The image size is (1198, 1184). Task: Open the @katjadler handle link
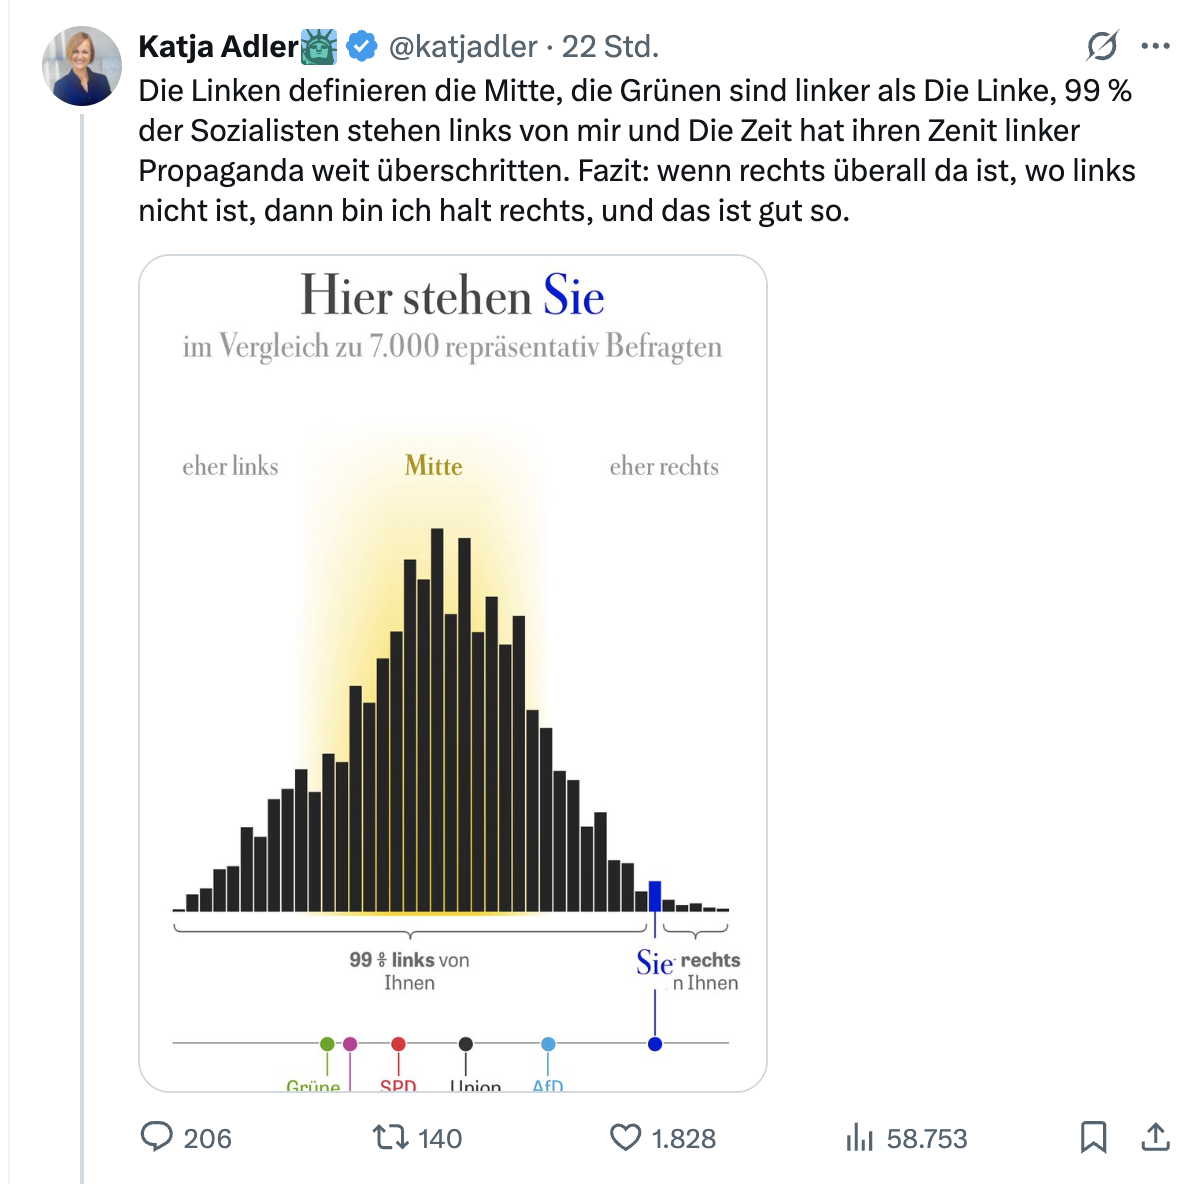(462, 46)
